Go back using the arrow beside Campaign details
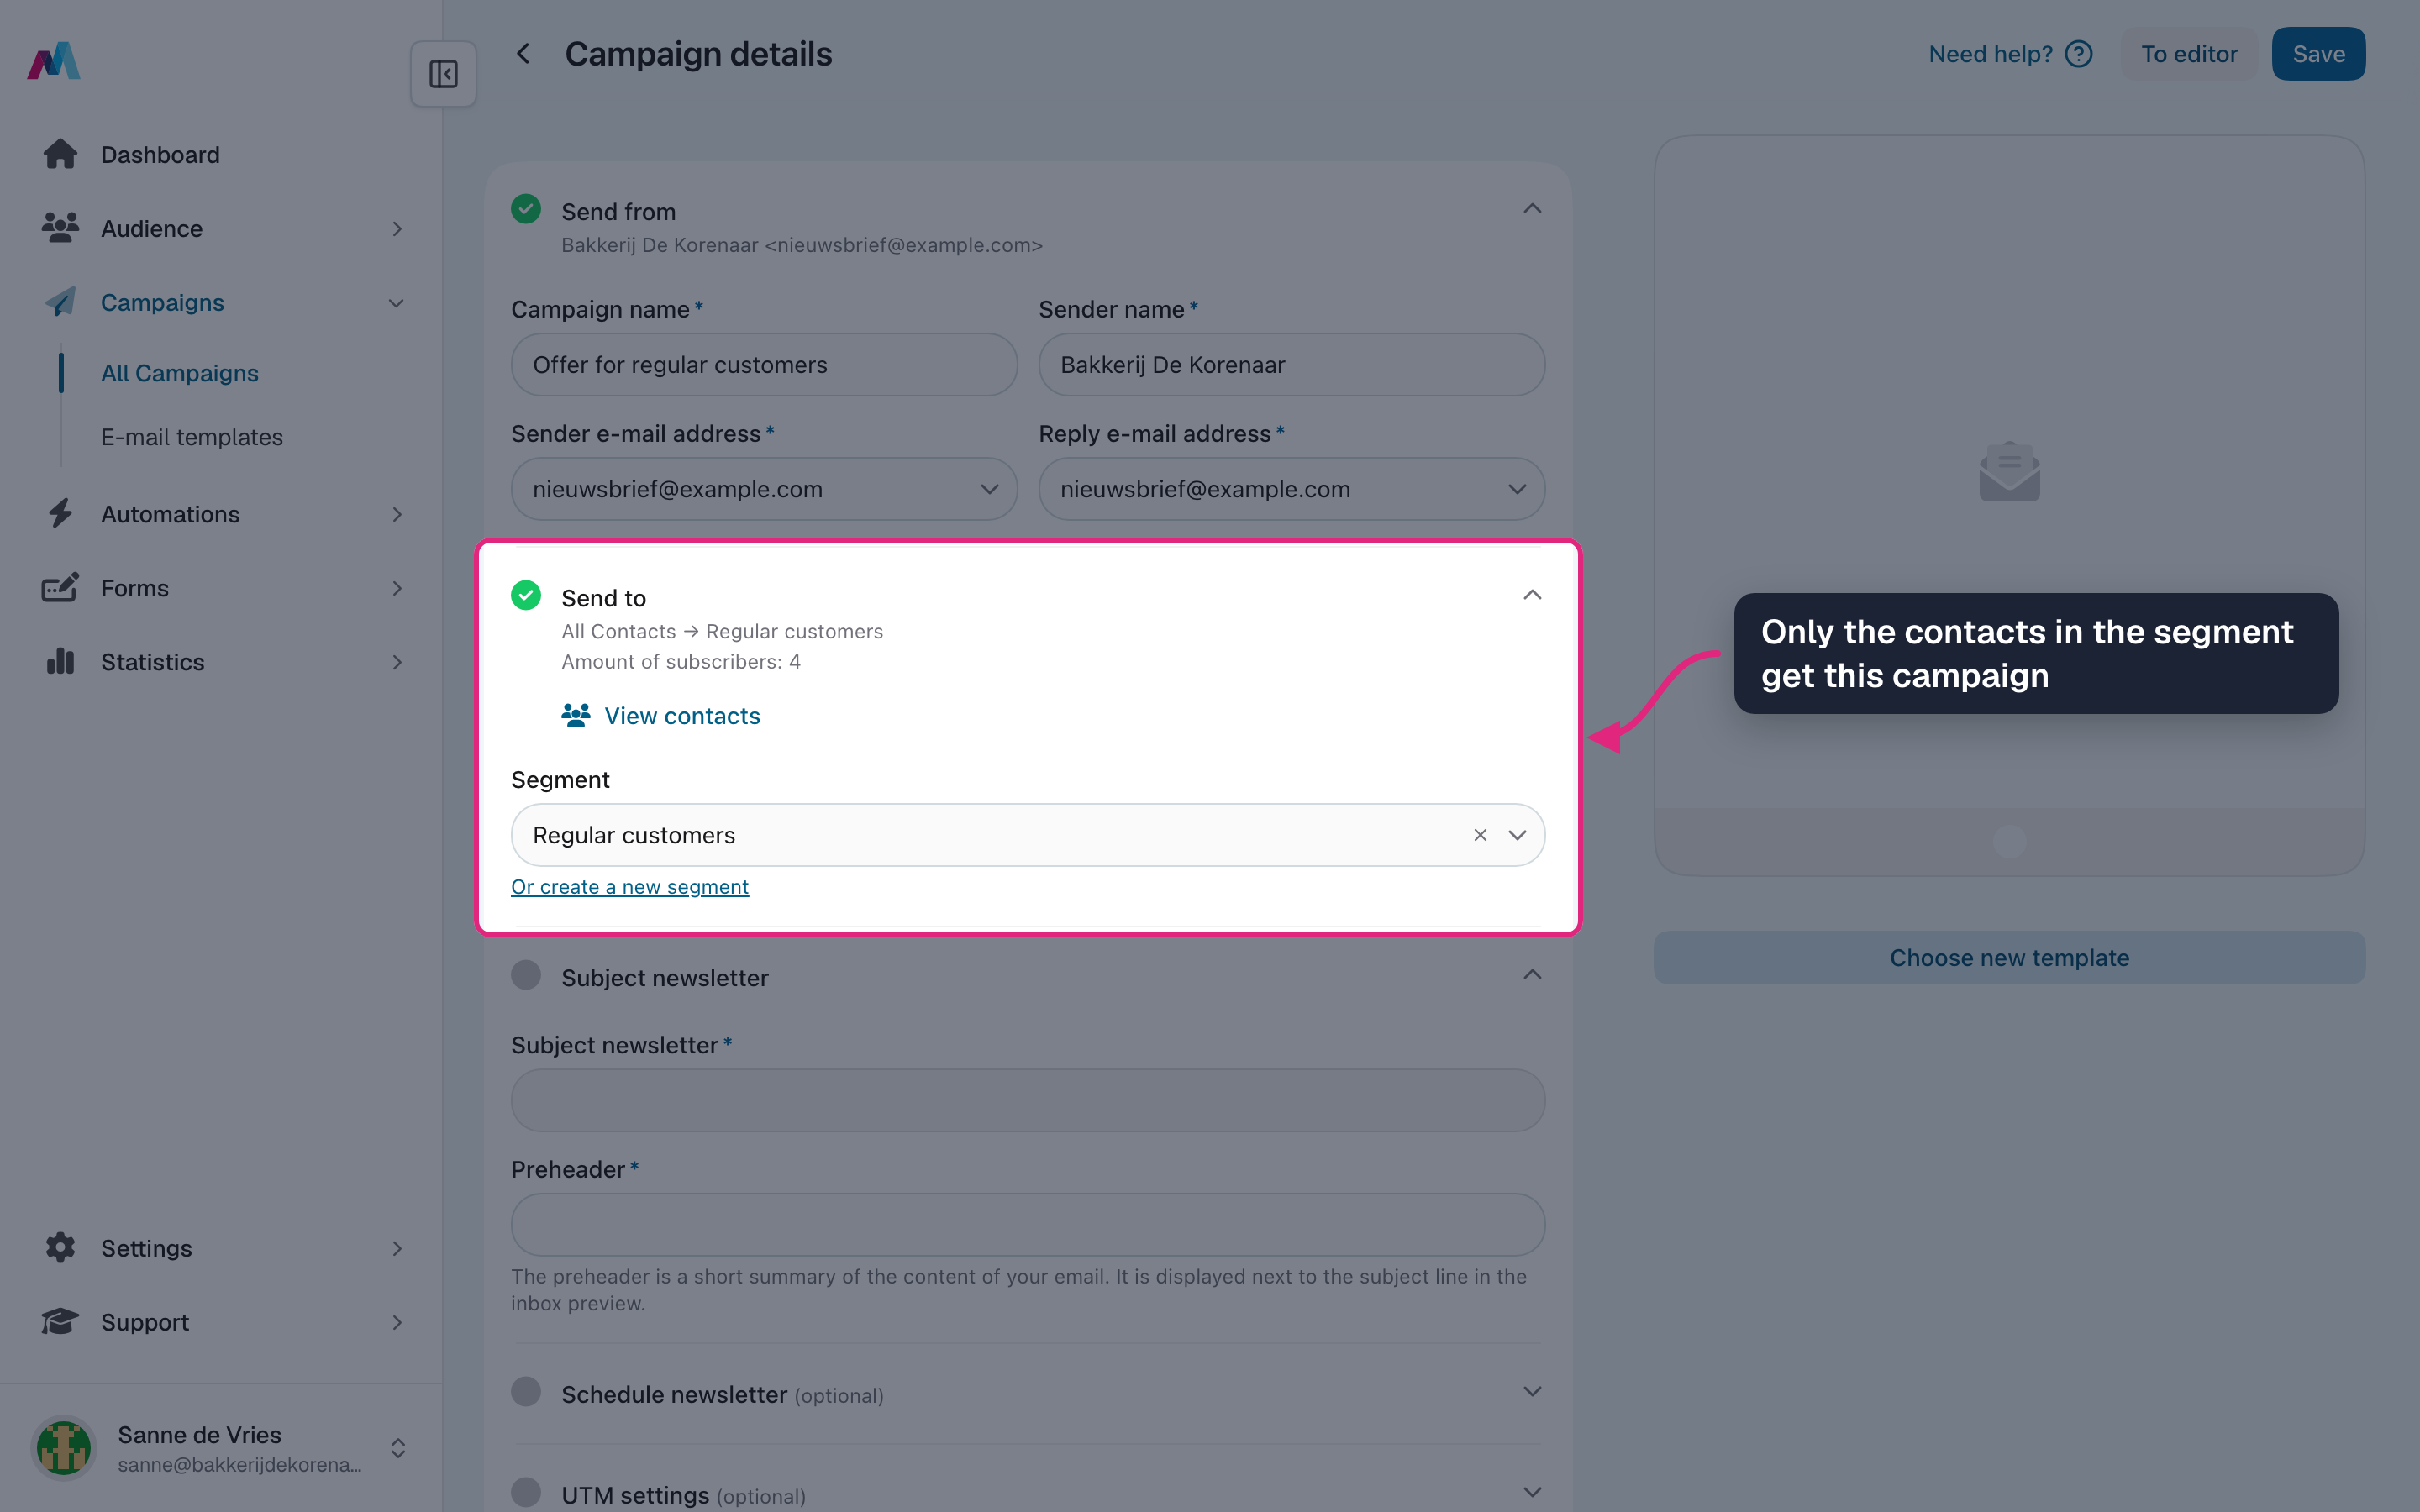 (523, 54)
